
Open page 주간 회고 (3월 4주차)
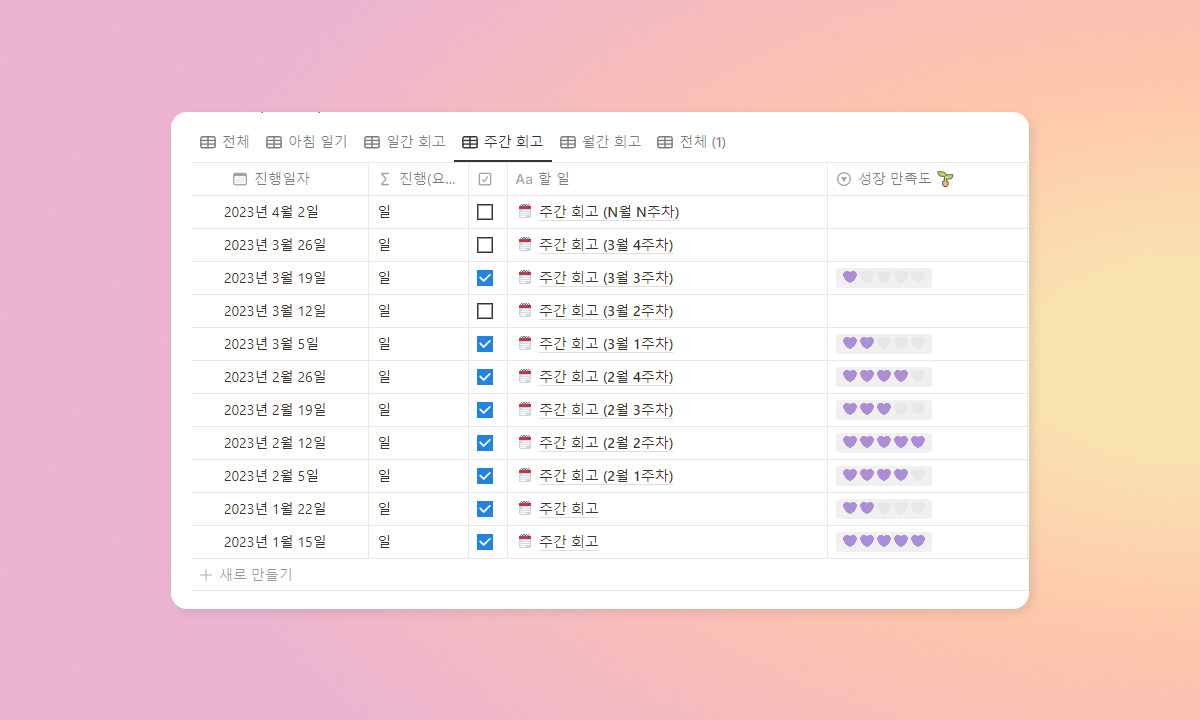point(606,245)
